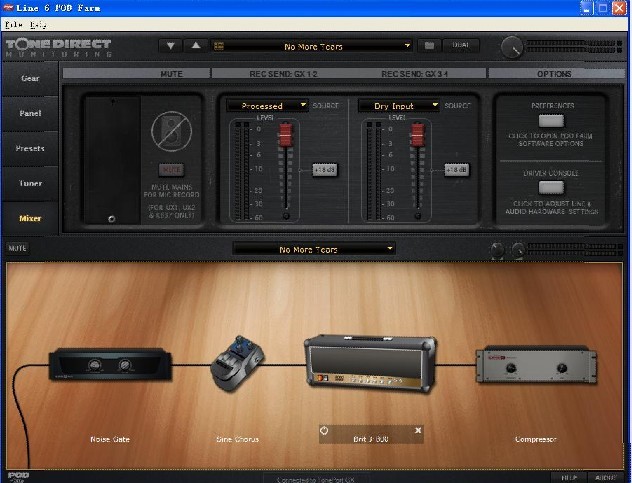Click the red fader for Rec Send 1-2
This screenshot has width=632, height=483.
pos(285,135)
